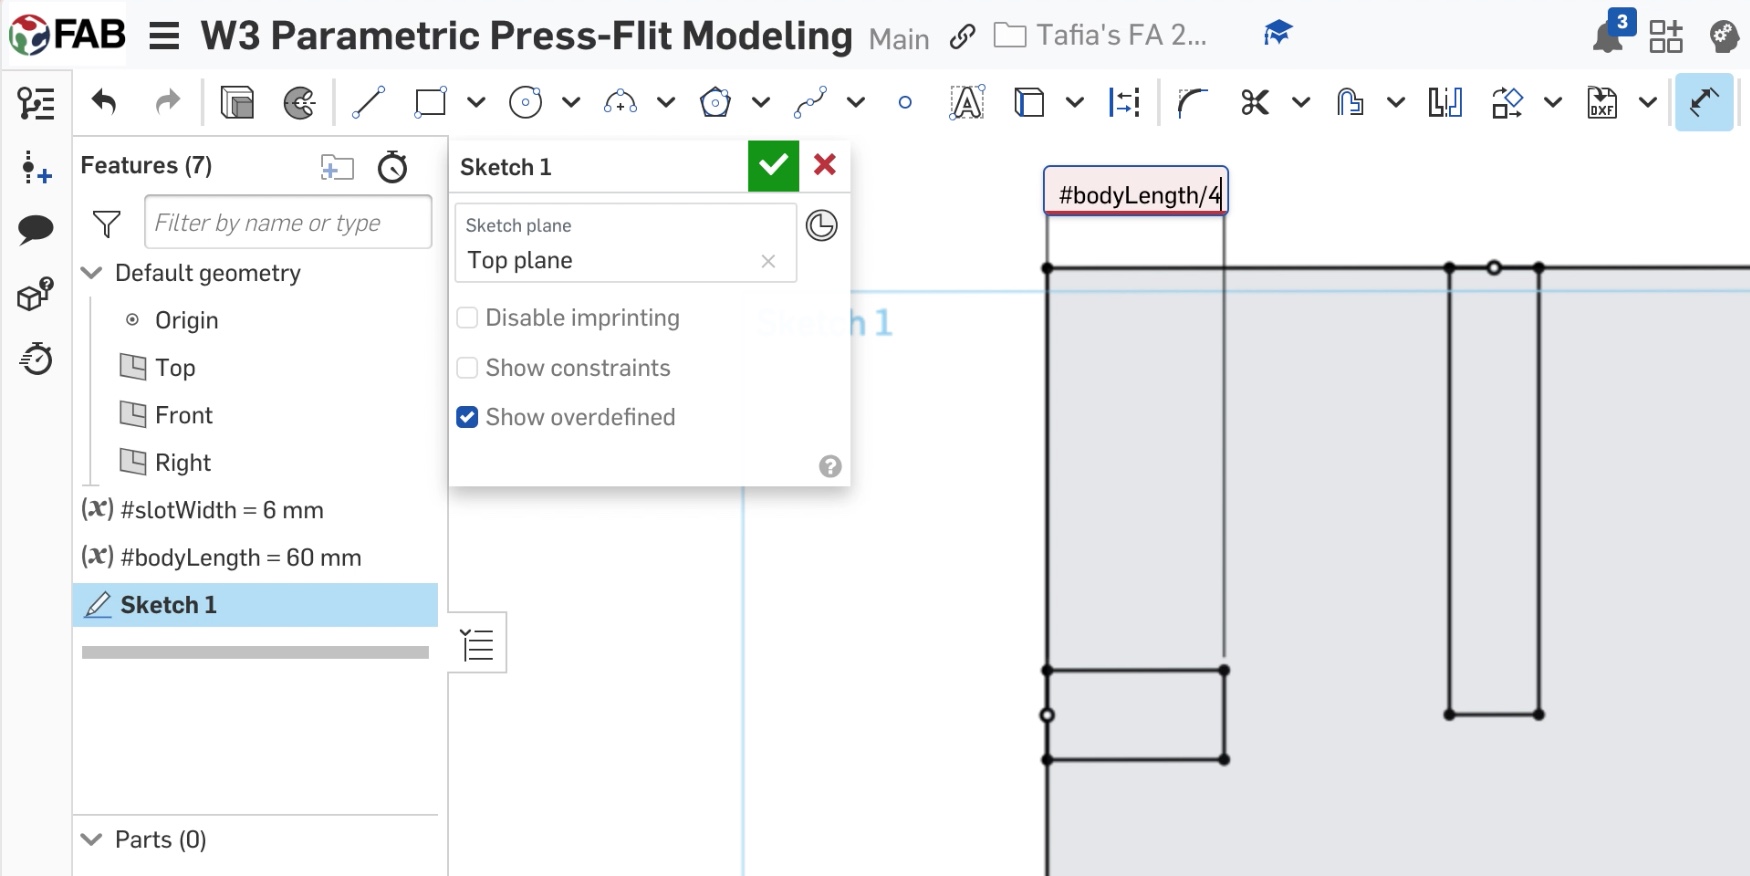The image size is (1750, 876).
Task: Click the document link chain icon
Action: [962, 38]
